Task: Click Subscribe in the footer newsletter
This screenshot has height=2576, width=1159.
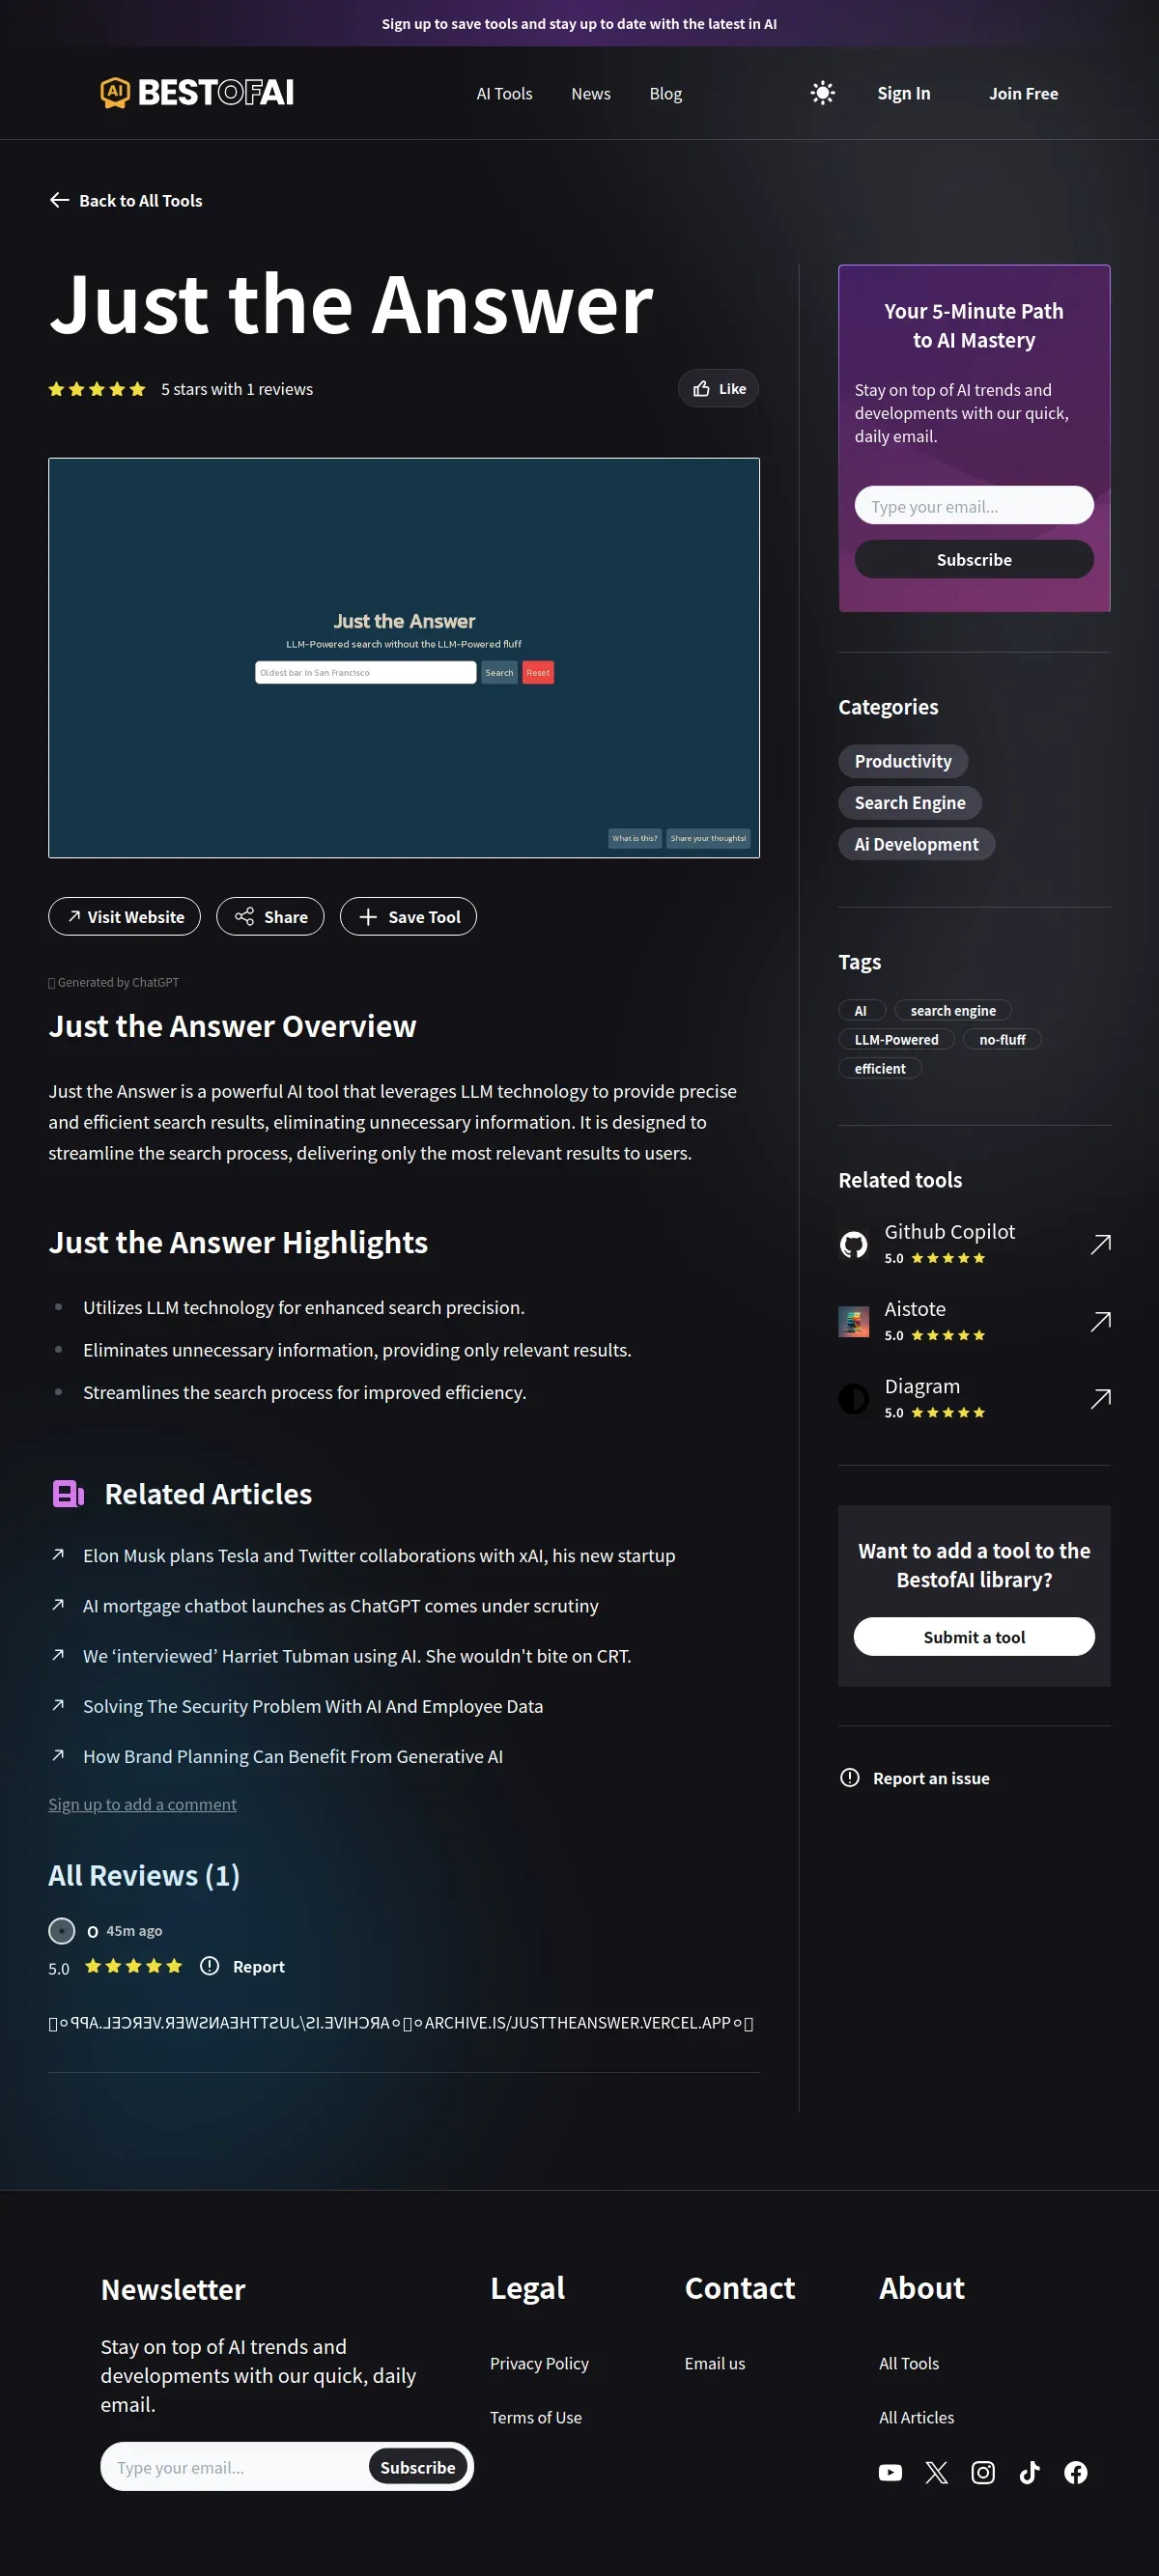Action: point(418,2467)
